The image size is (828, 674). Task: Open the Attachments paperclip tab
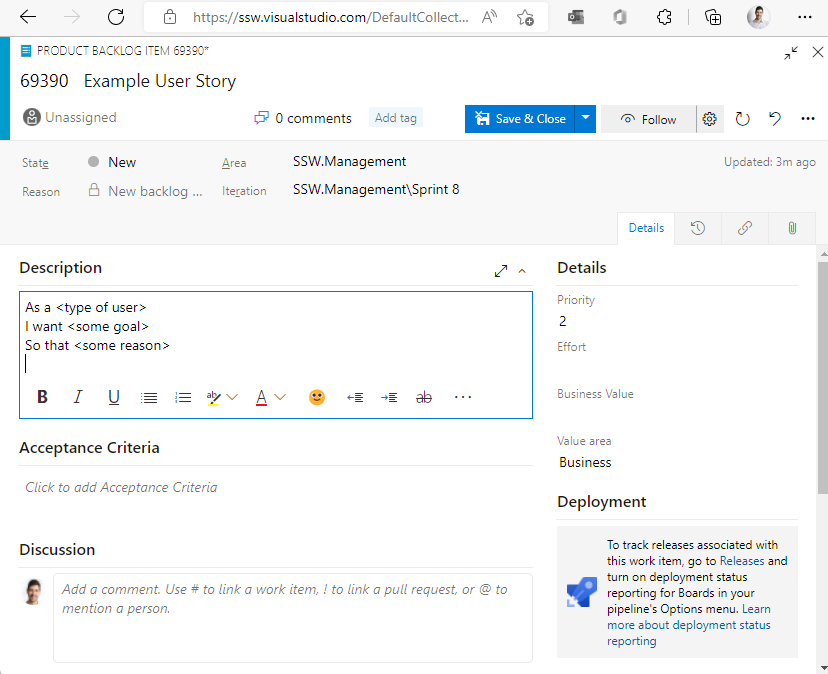[x=792, y=228]
